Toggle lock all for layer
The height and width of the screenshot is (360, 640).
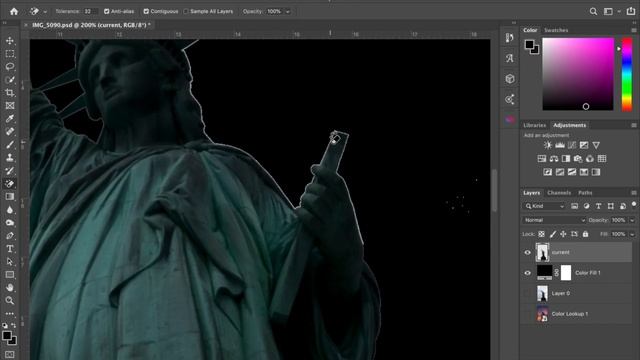[585, 234]
